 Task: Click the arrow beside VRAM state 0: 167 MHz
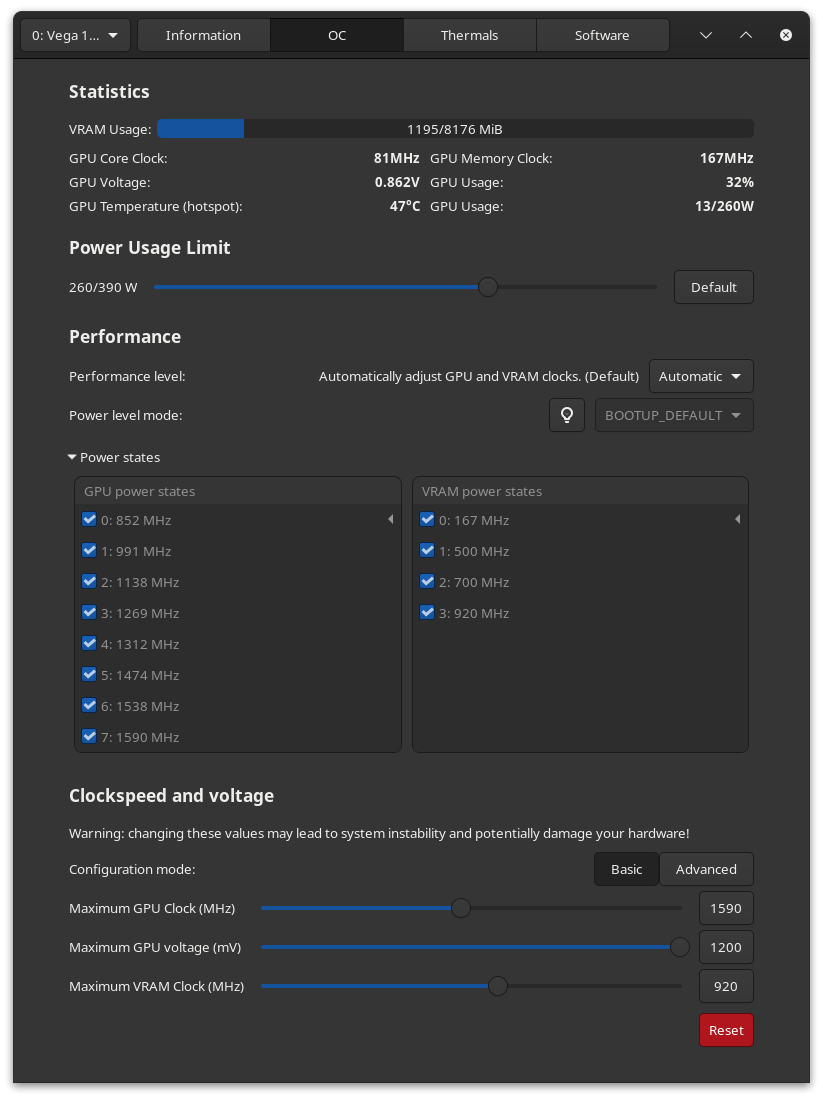pos(738,520)
